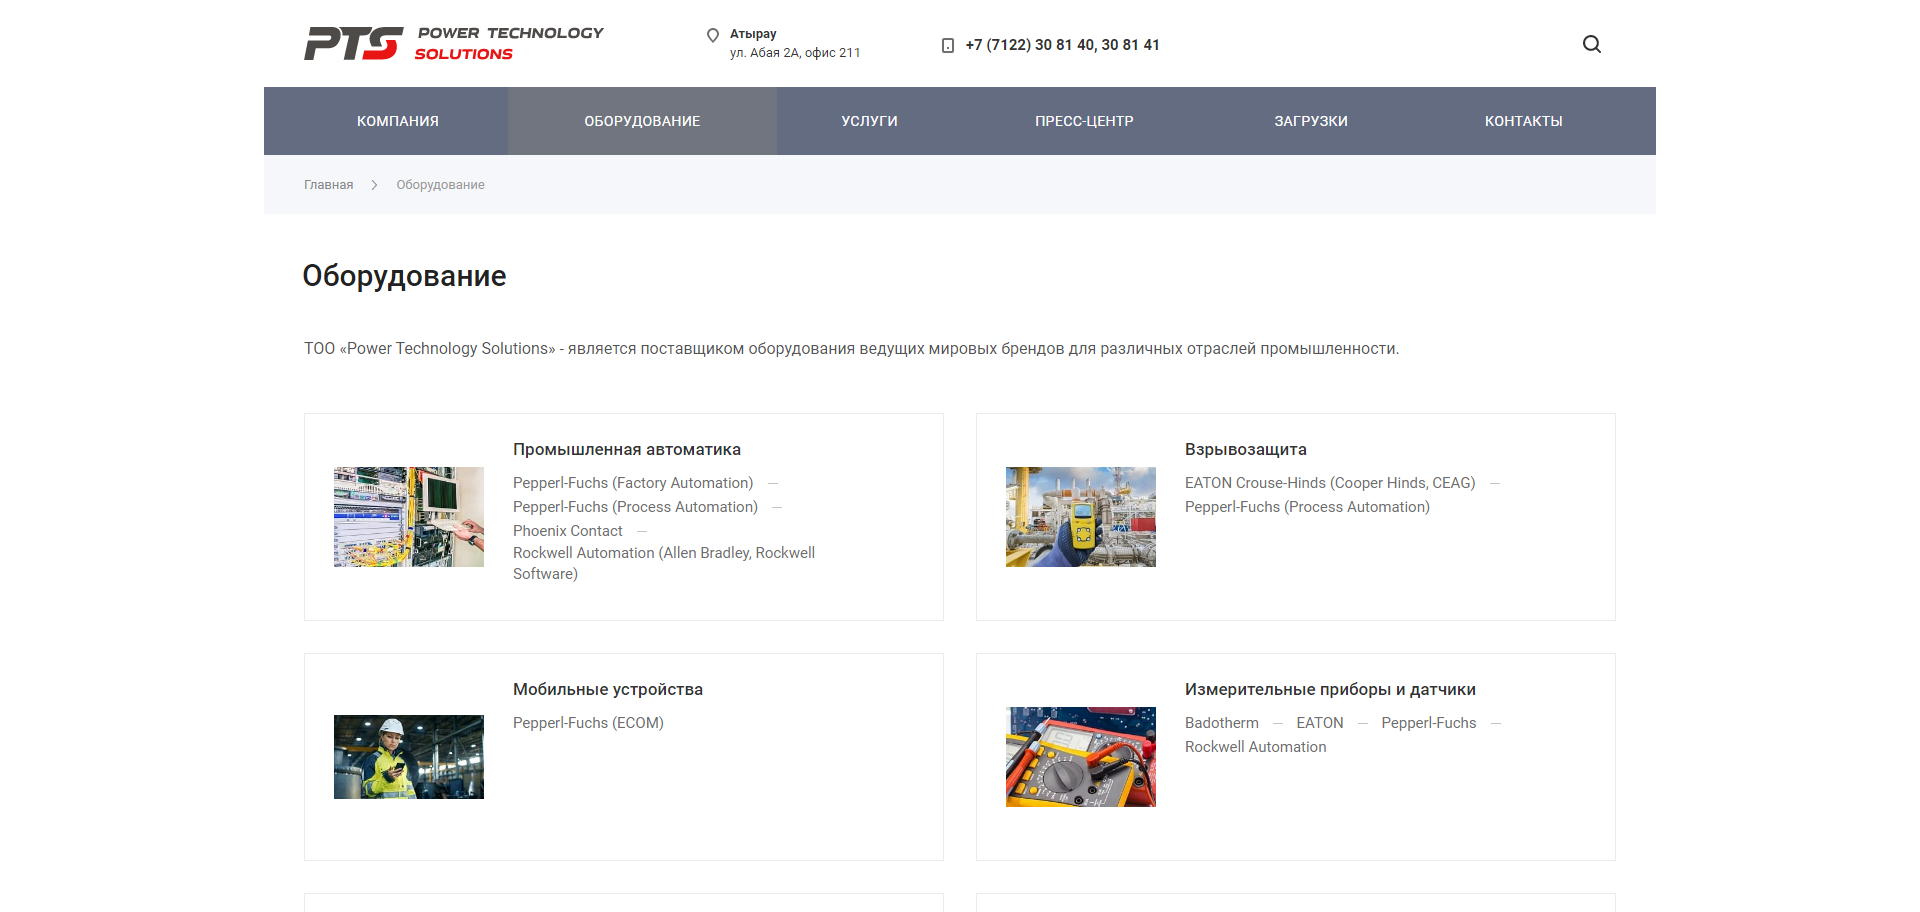The width and height of the screenshot is (1920, 912).
Task: Click the Атырау city label
Action: (753, 34)
